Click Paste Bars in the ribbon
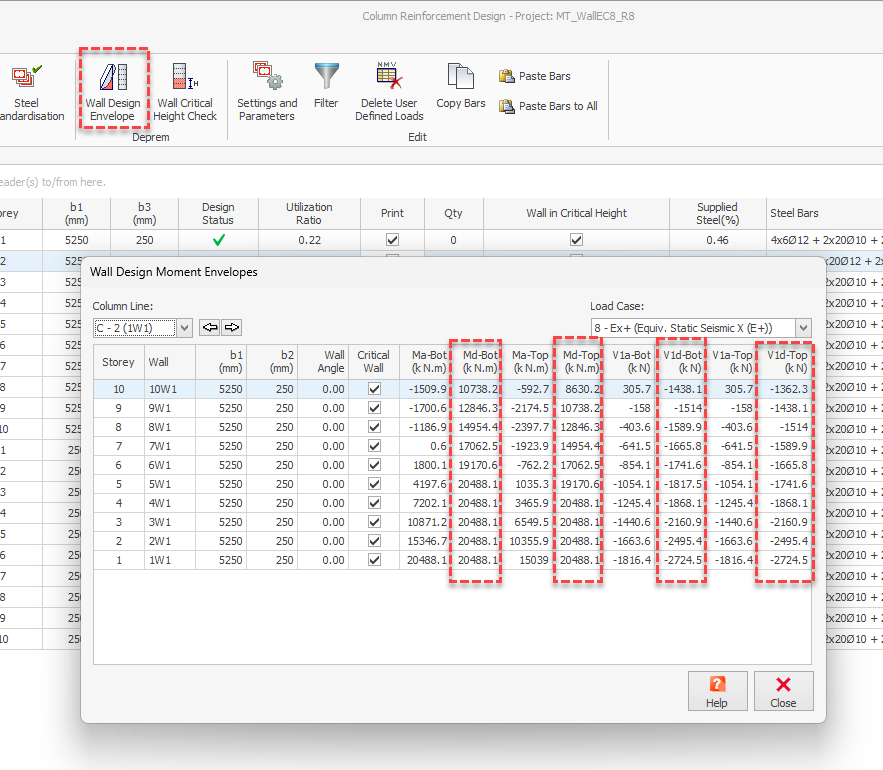This screenshot has height=770, width=883. tap(535, 76)
